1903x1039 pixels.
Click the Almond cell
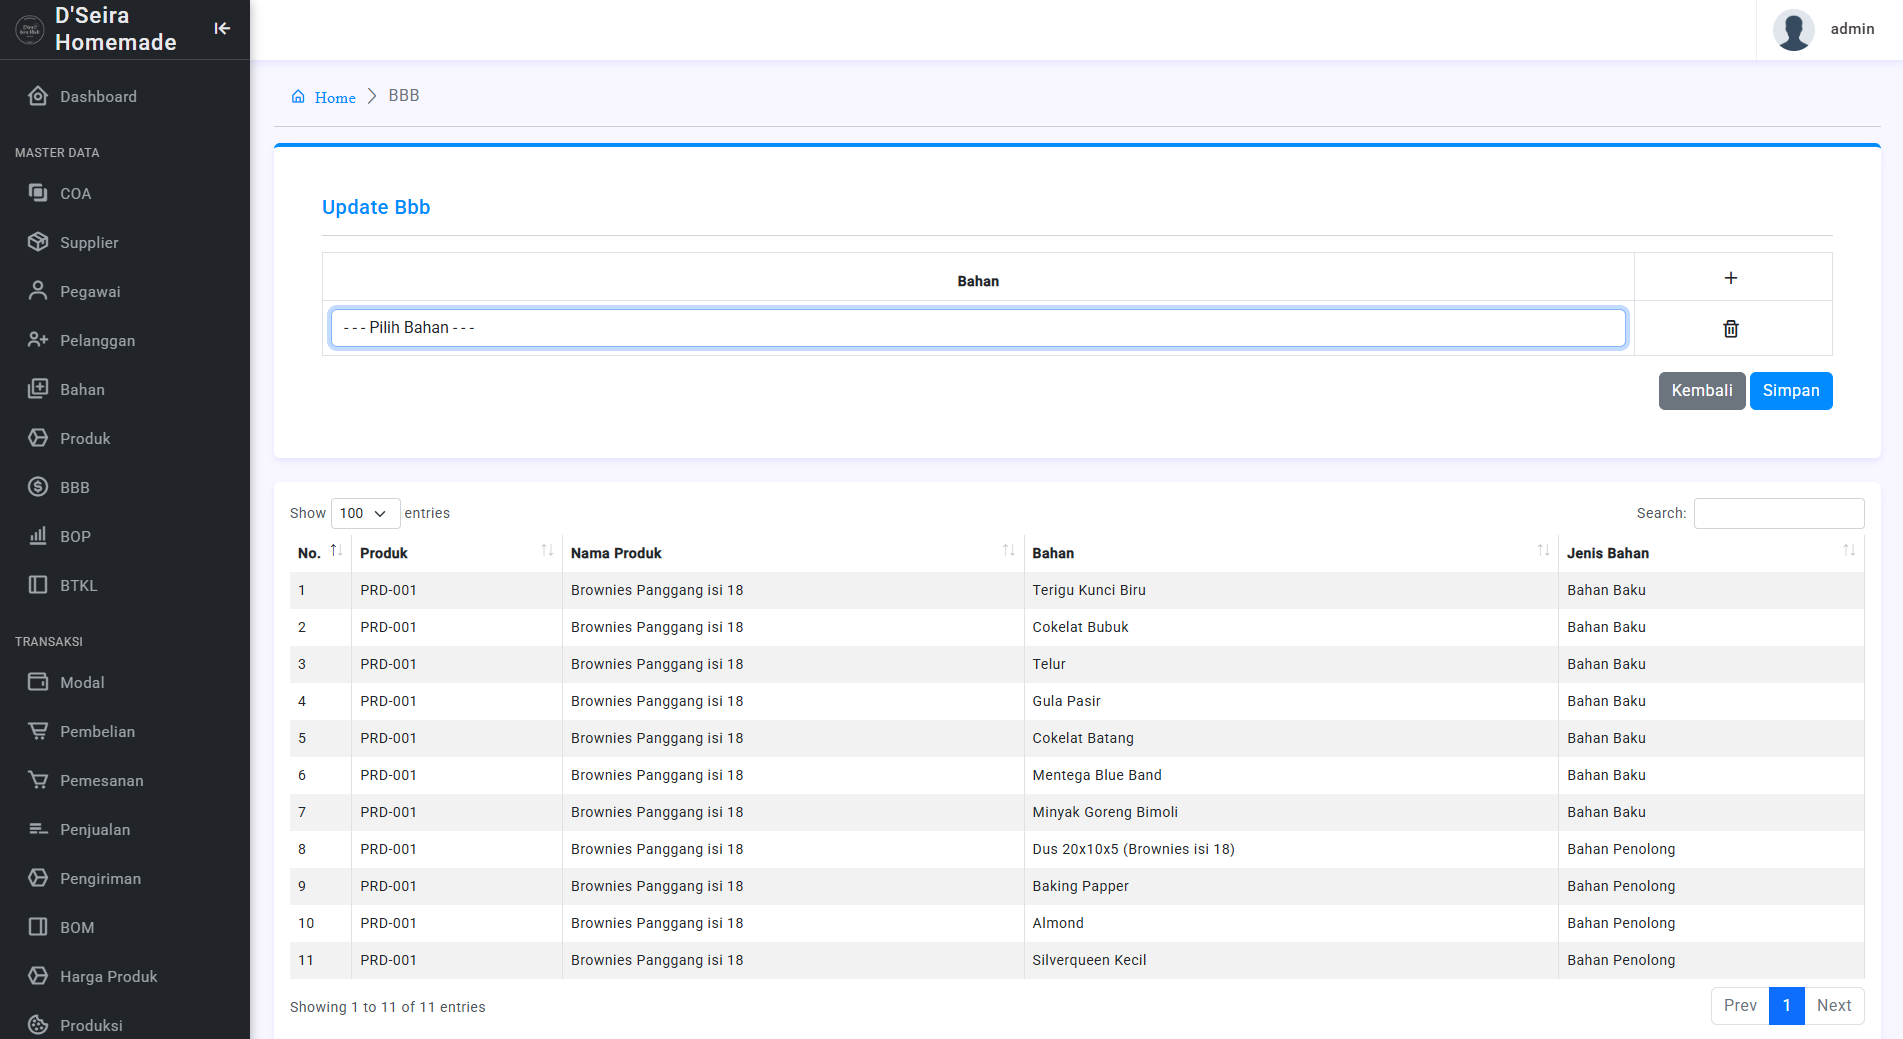point(1291,923)
